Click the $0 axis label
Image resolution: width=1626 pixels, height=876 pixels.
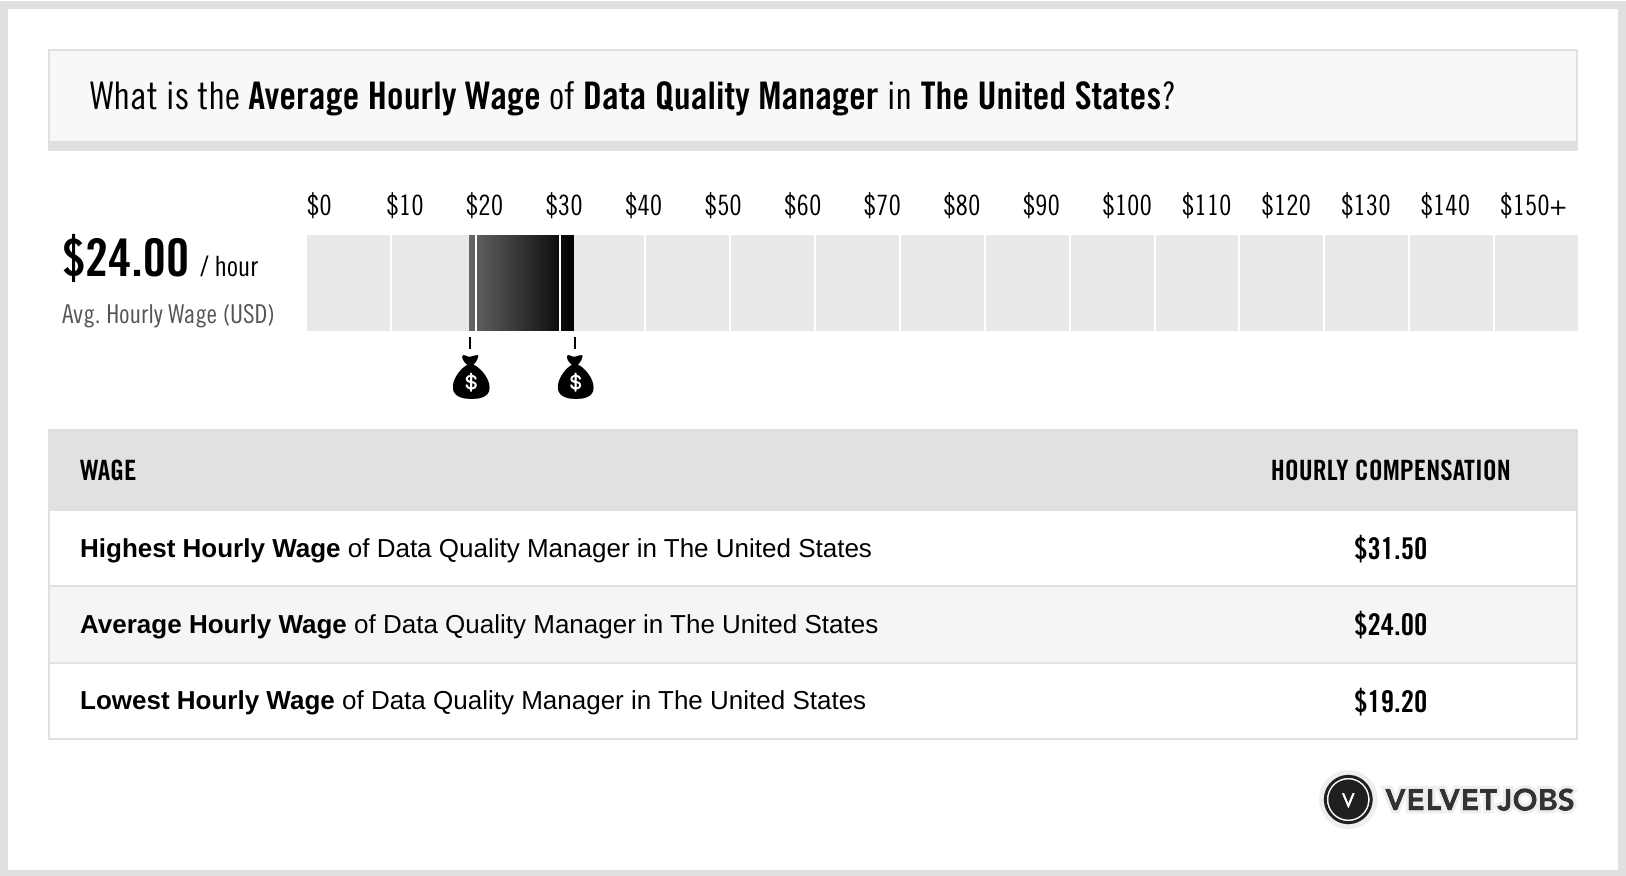point(319,206)
